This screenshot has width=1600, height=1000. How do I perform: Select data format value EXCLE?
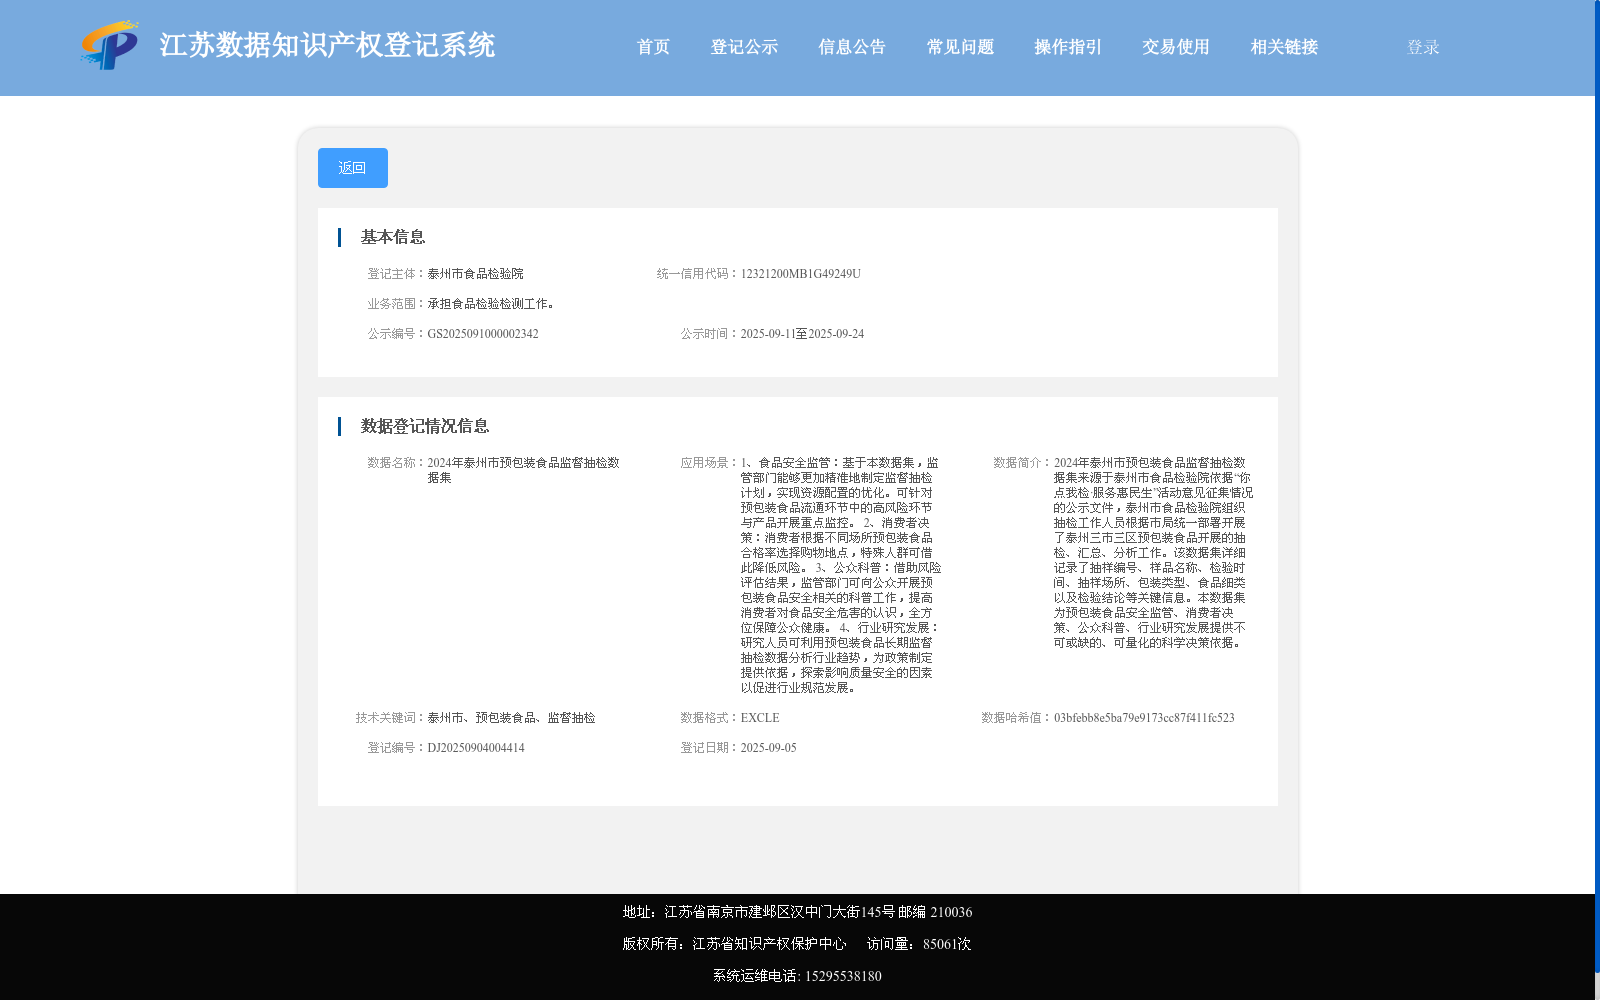[x=760, y=718]
